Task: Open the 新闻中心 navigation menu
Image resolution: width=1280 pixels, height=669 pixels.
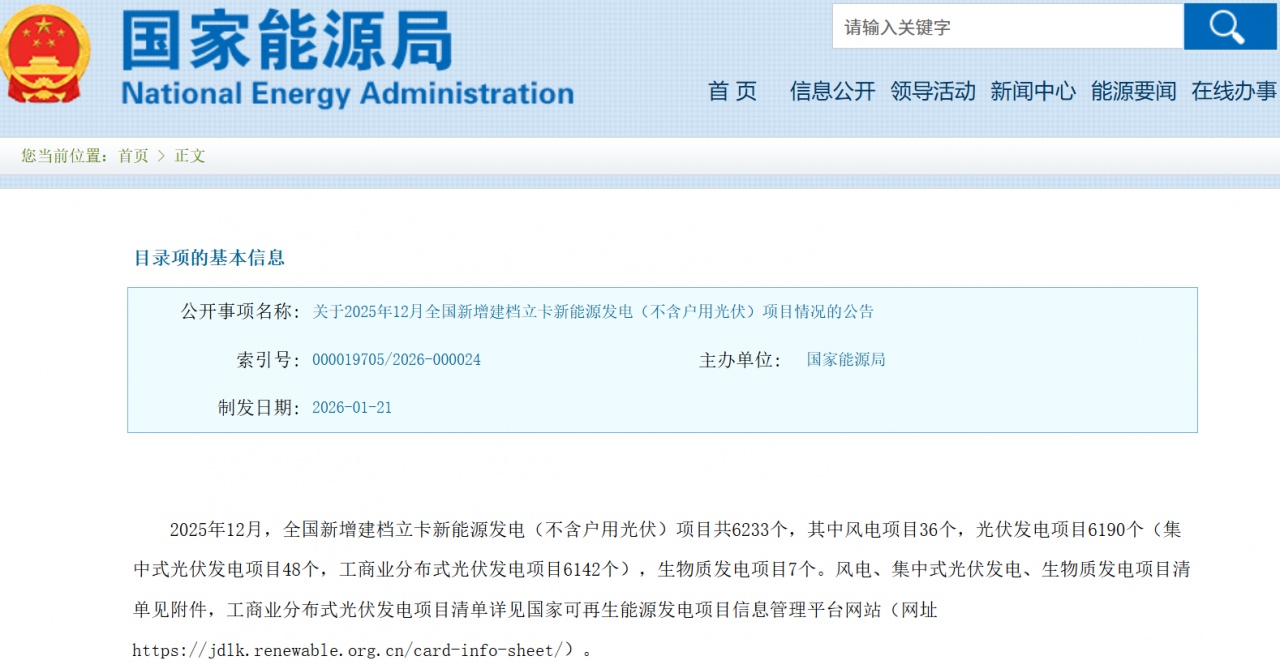Action: [1033, 91]
